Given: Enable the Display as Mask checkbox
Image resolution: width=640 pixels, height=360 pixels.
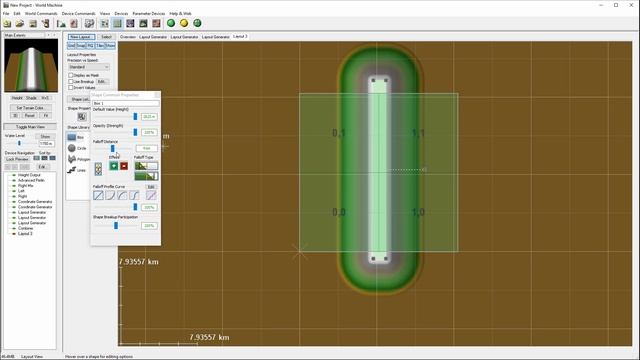Looking at the screenshot, I should [x=71, y=76].
